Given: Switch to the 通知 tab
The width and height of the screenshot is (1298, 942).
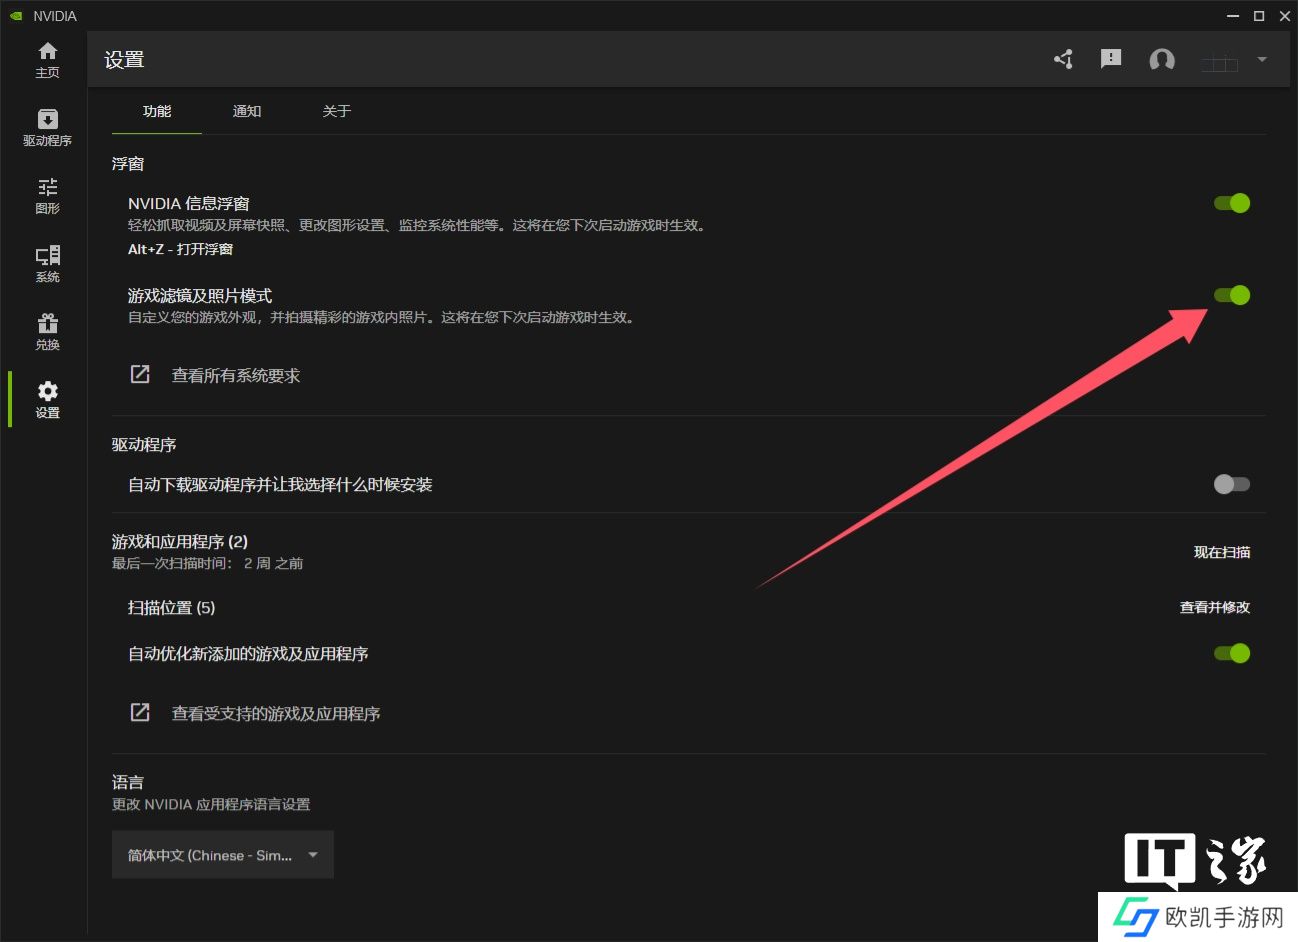Looking at the screenshot, I should coord(246,111).
